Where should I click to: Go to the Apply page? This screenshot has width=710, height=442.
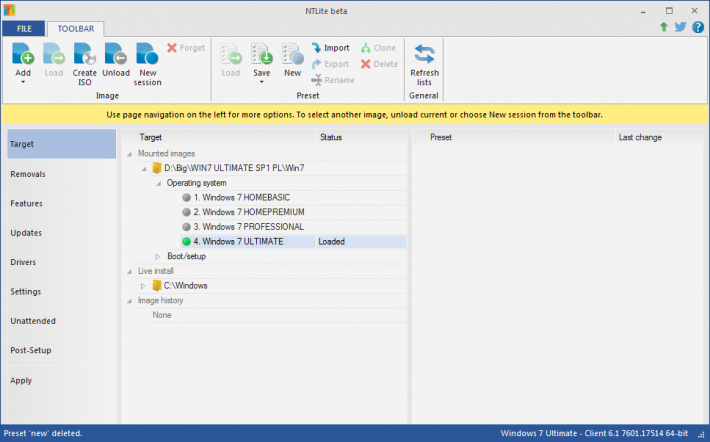62,380
